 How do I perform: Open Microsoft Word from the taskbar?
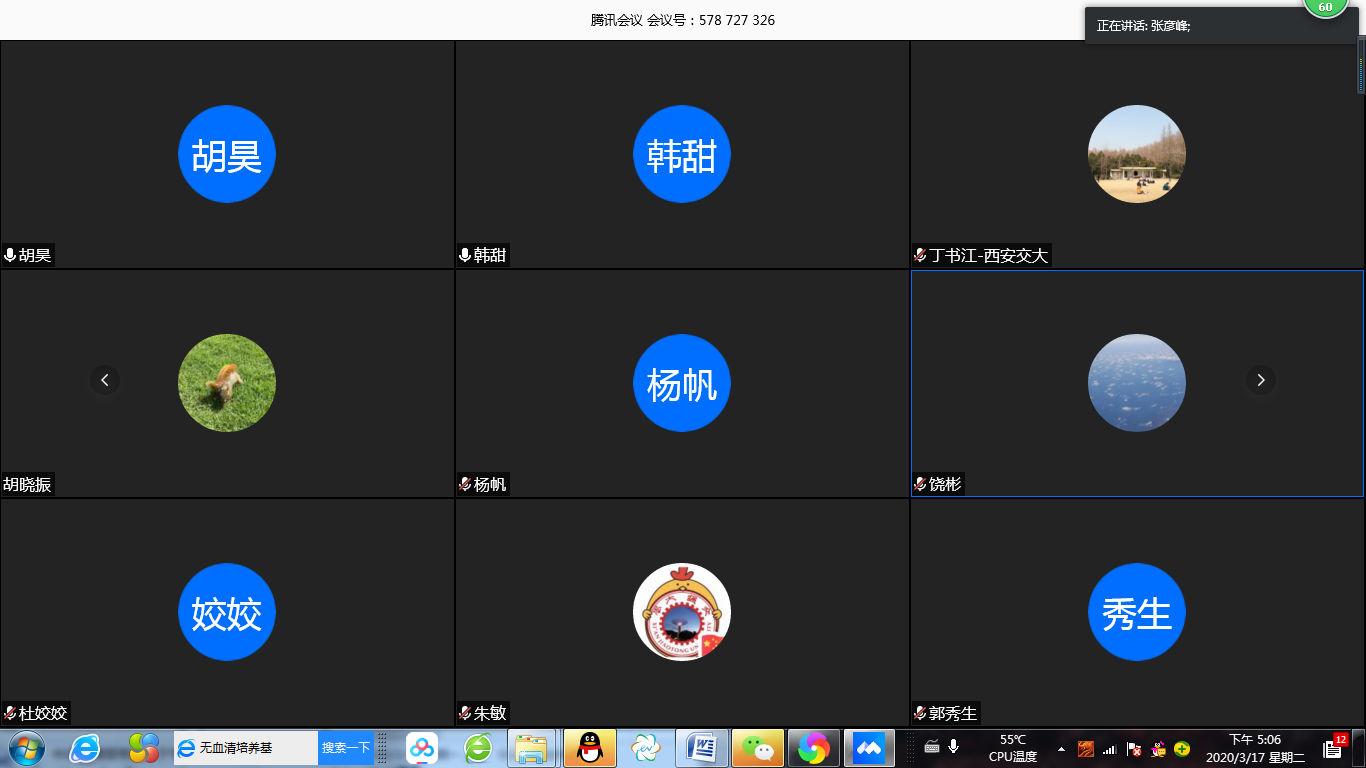702,748
